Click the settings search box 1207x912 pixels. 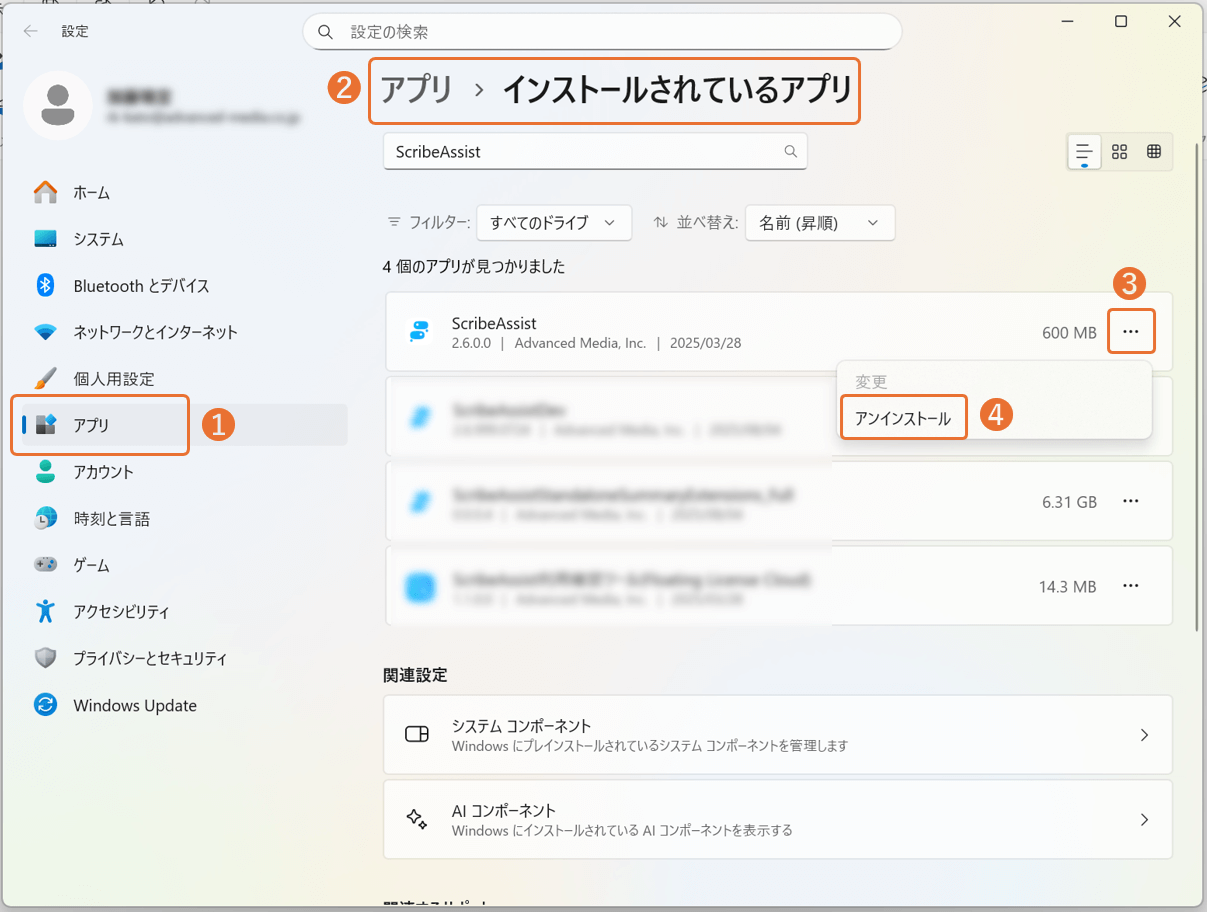tap(602, 32)
